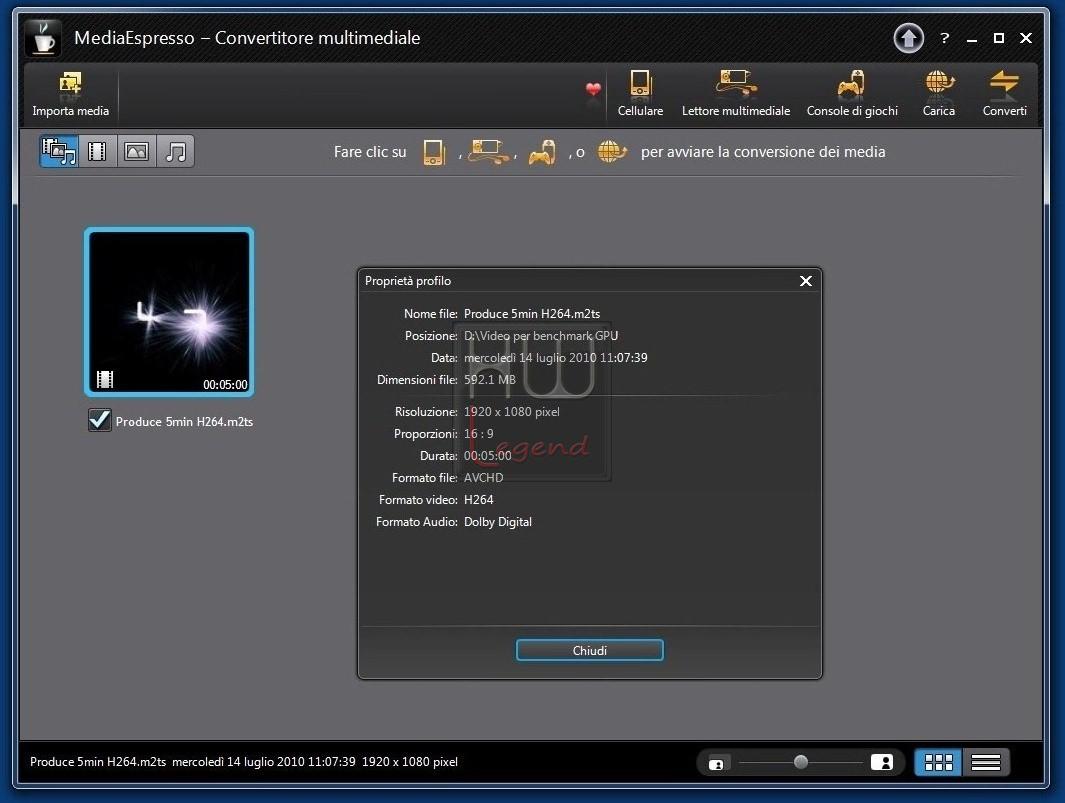This screenshot has height=803, width=1065.
Task: Switch to the grid thumbnail view
Action: (x=938, y=762)
